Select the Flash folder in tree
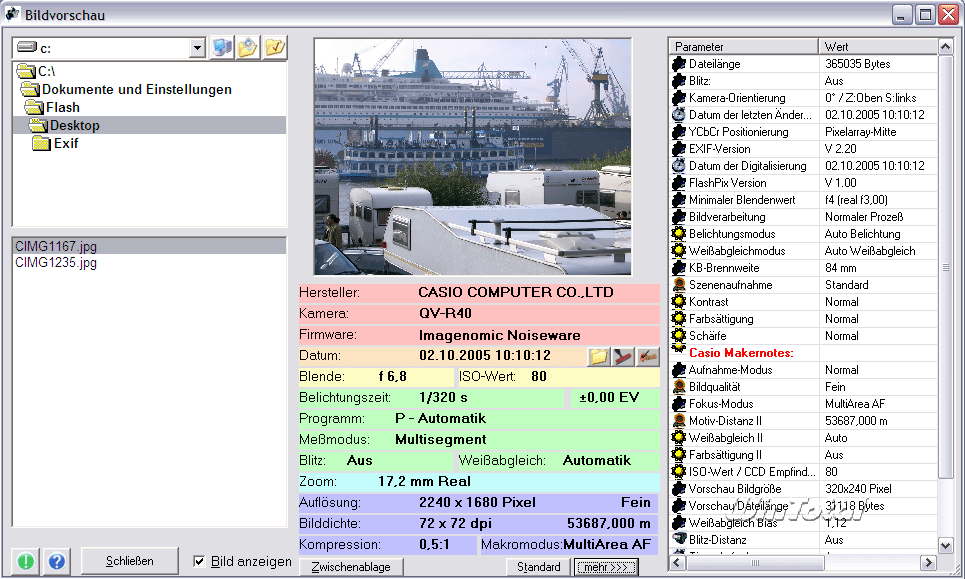This screenshot has width=965, height=579. 62,107
